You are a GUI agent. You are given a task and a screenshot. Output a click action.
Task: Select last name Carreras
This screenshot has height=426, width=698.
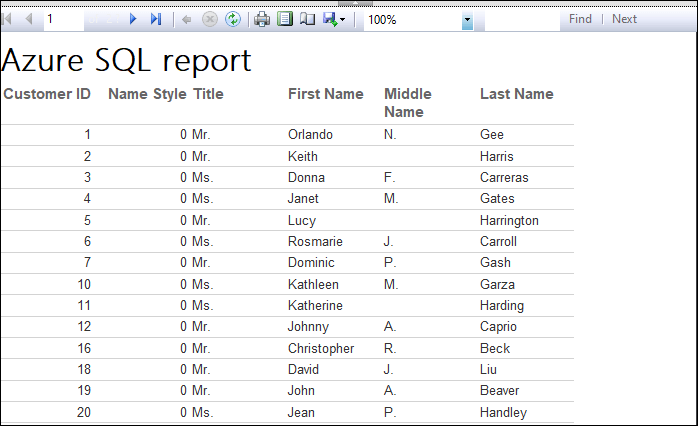[504, 177]
